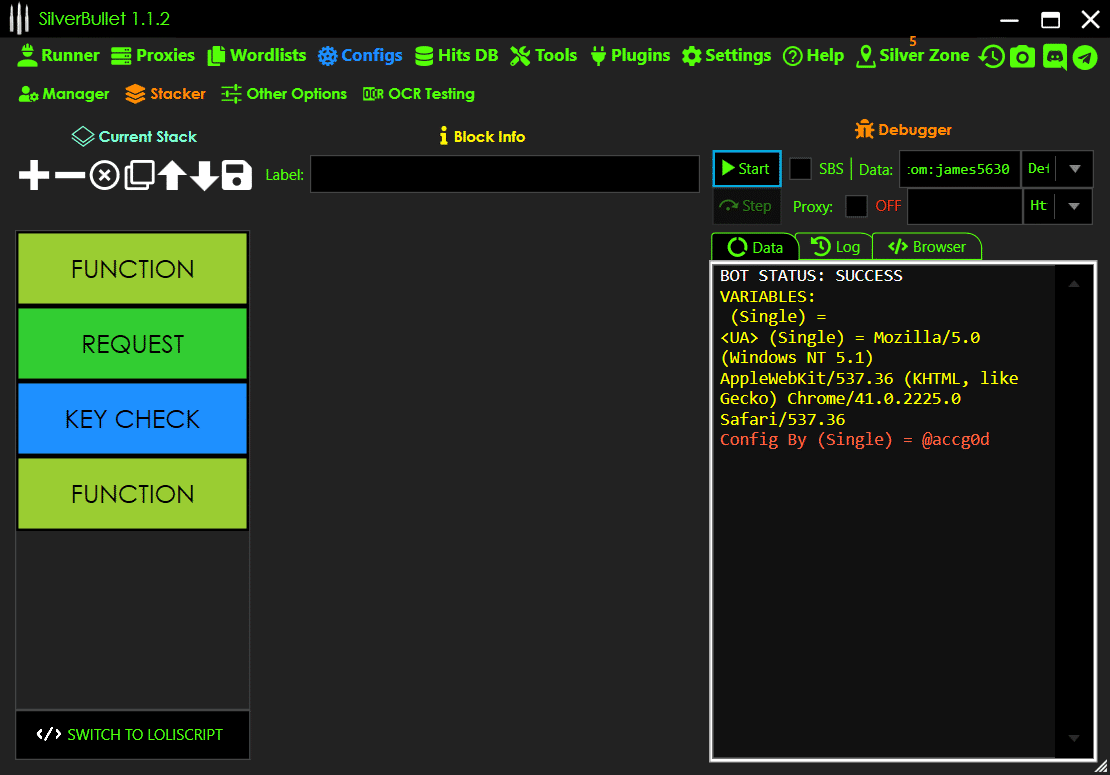Start the debugger
1110x775 pixels.
tap(747, 168)
